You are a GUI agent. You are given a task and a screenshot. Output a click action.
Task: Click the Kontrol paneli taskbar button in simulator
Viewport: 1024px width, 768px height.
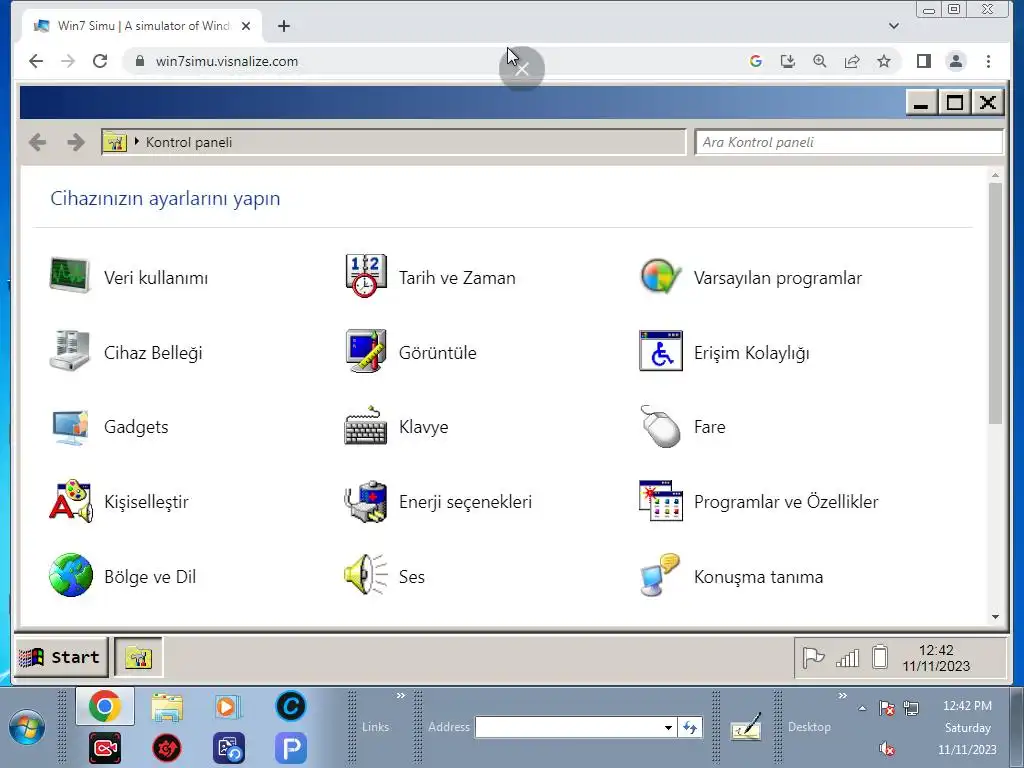pos(138,657)
